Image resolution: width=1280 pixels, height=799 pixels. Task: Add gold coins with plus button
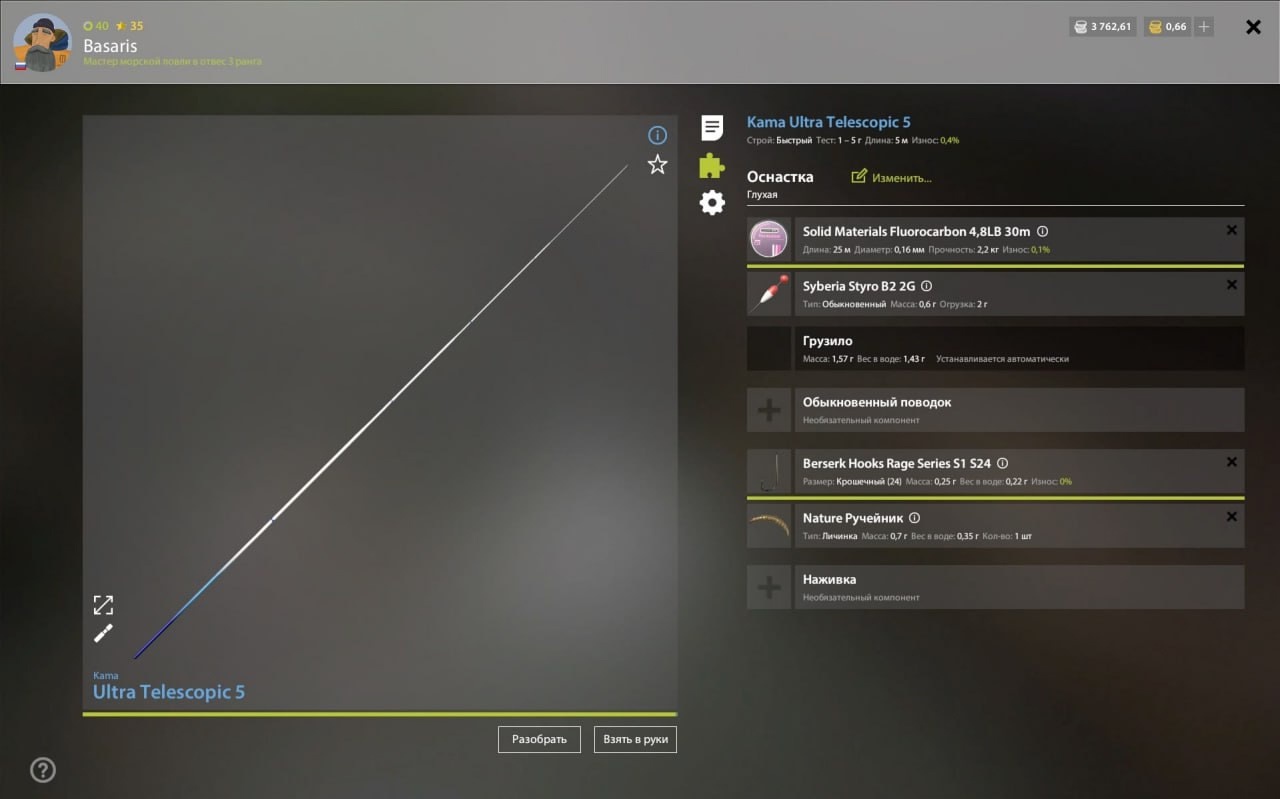click(x=1204, y=27)
